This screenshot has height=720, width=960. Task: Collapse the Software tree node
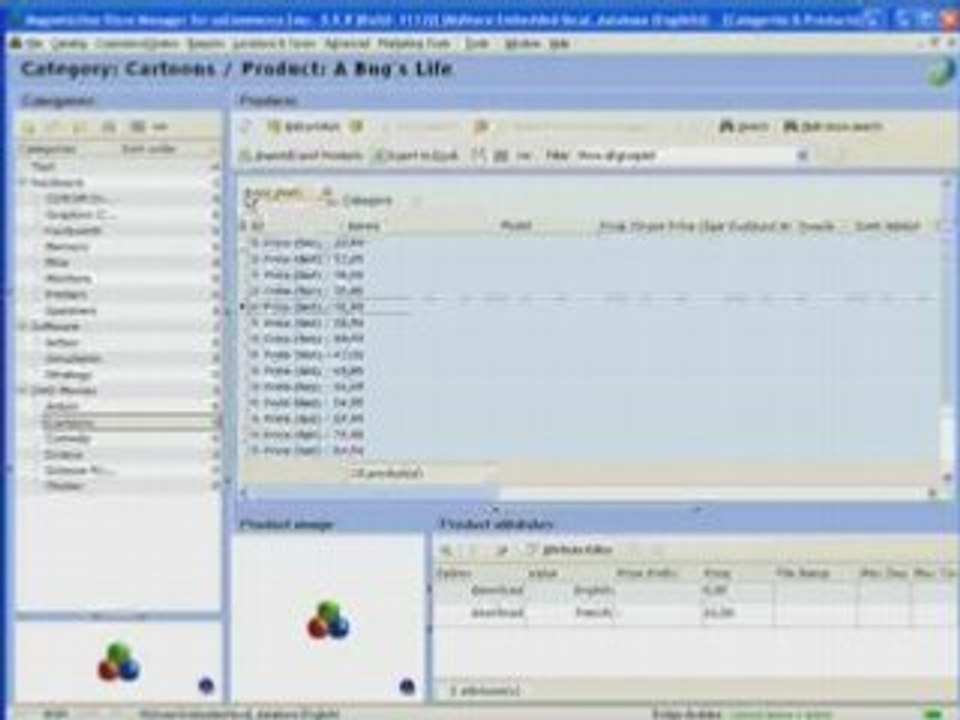coord(23,326)
